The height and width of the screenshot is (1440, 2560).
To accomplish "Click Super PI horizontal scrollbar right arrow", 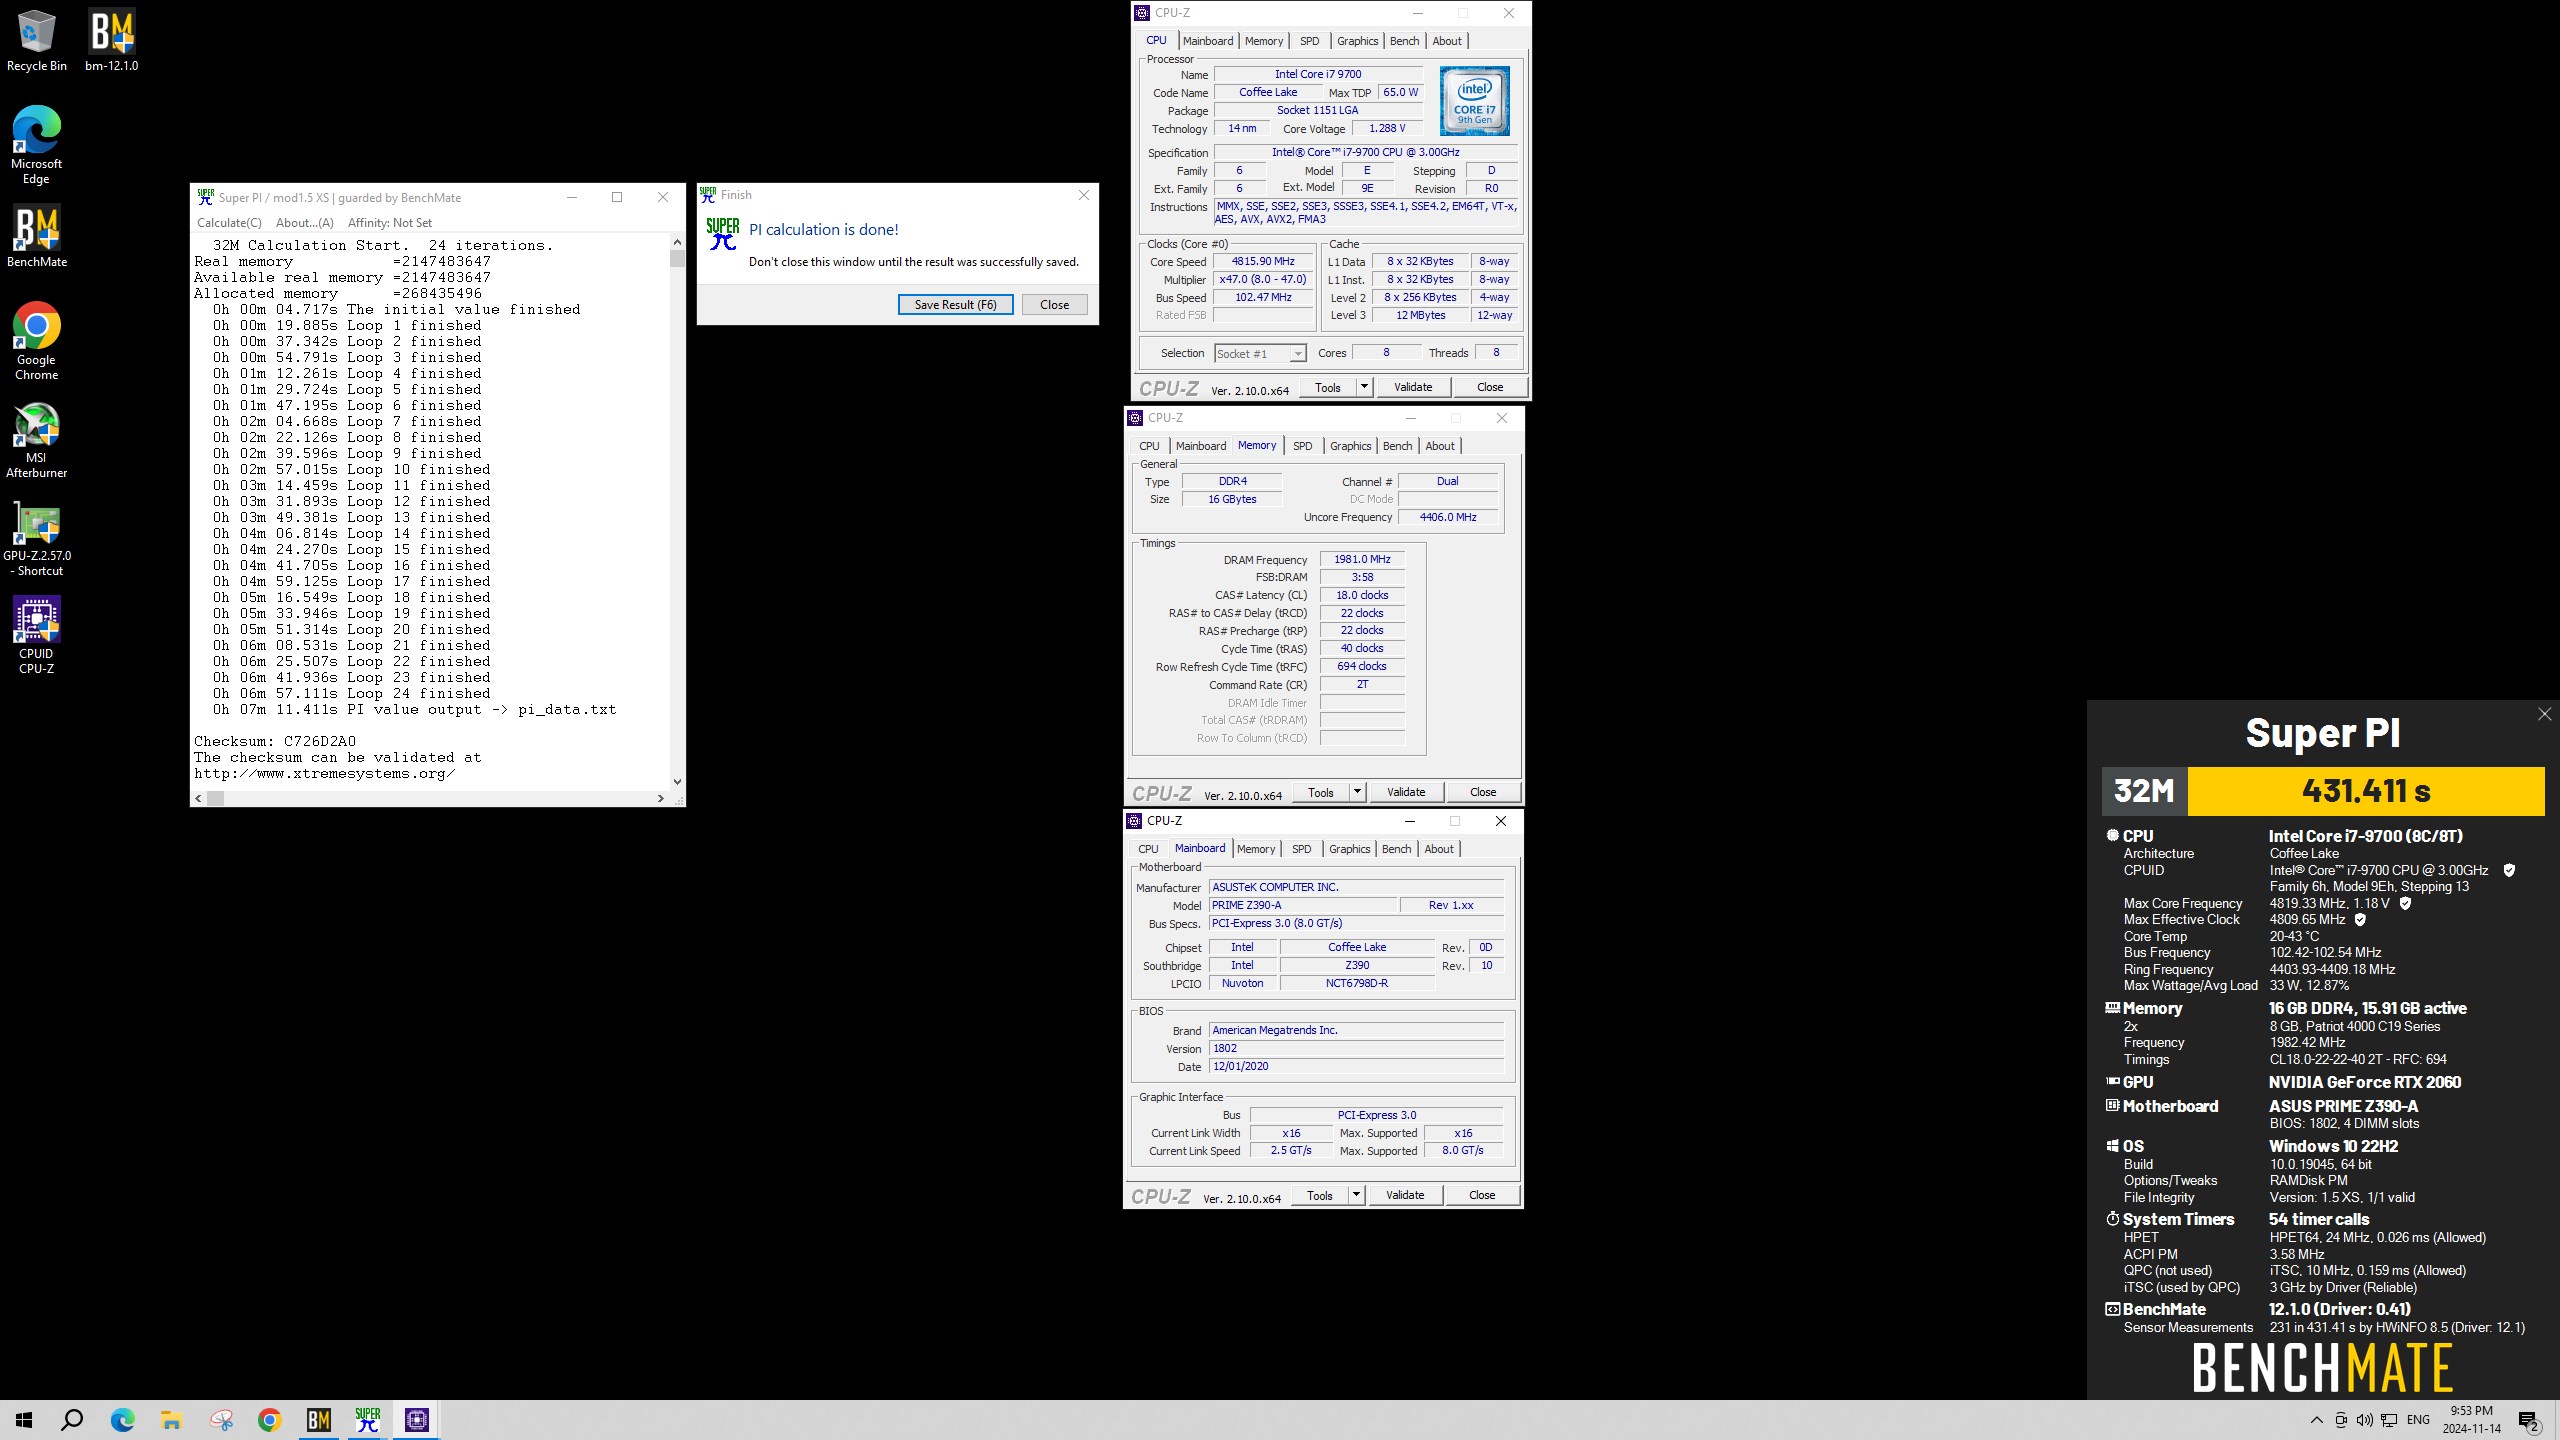I will (x=660, y=798).
